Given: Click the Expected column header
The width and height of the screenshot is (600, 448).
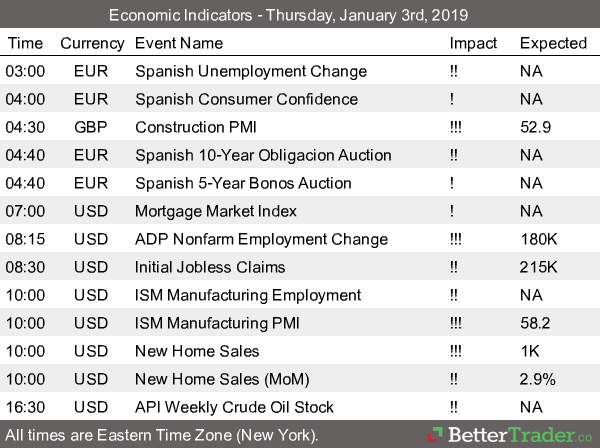Looking at the screenshot, I should tap(553, 43).
